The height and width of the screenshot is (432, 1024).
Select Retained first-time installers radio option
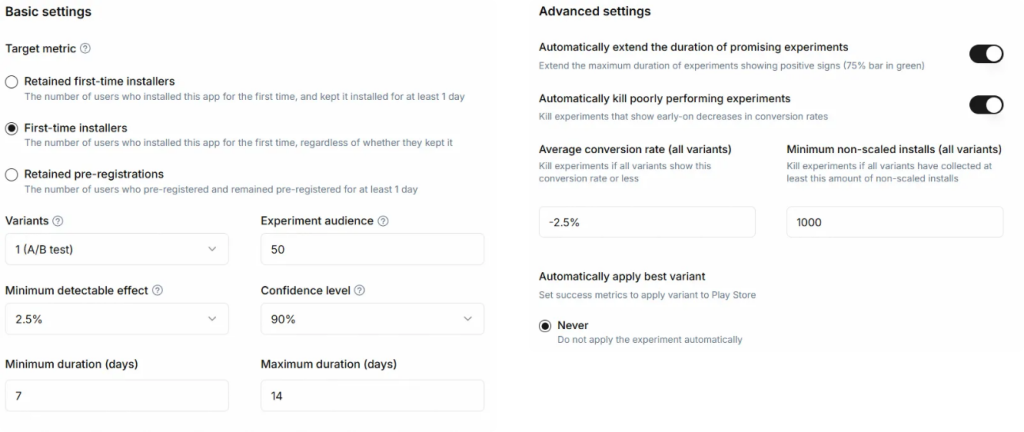tap(12, 81)
